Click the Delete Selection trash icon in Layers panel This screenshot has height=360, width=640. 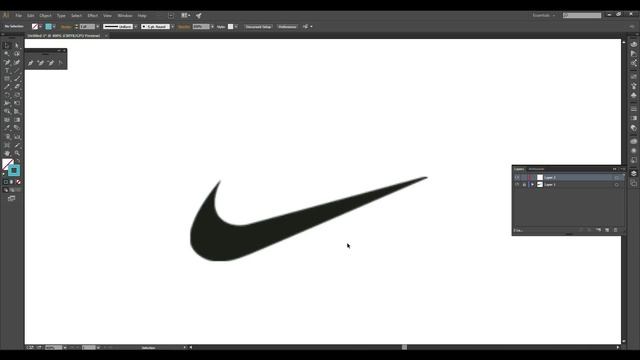pos(616,230)
